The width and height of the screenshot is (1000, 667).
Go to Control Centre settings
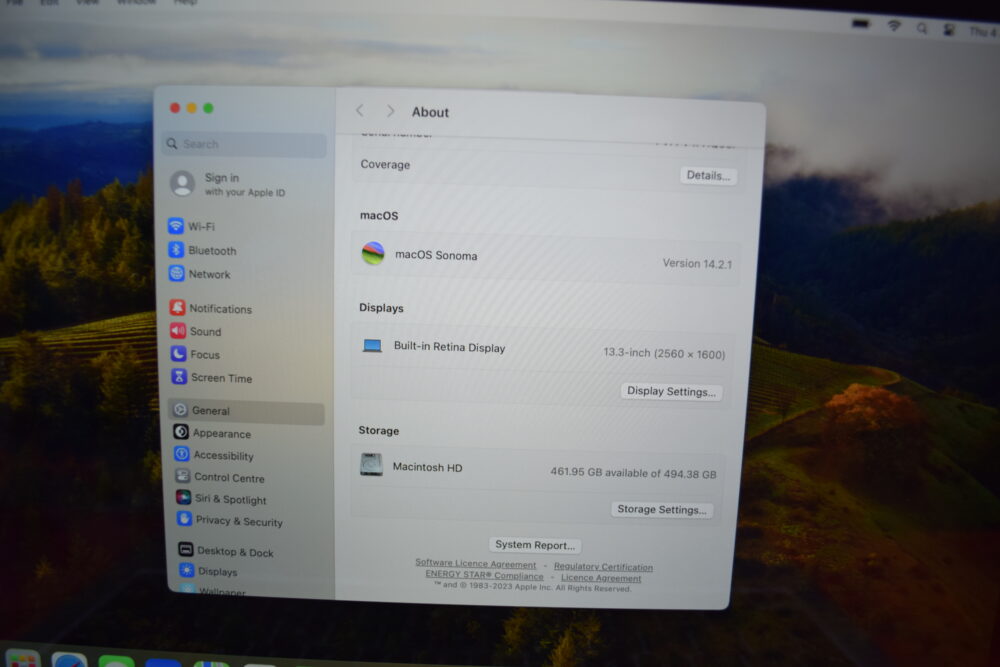[x=220, y=477]
